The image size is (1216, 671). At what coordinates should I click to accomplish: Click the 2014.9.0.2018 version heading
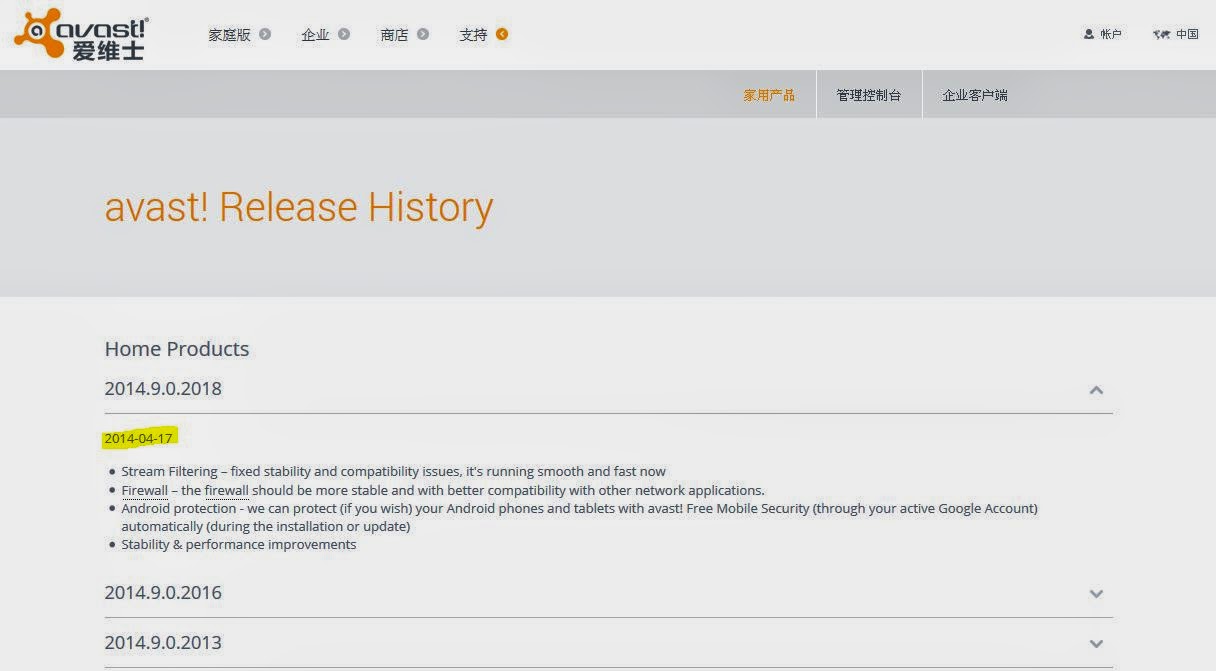(163, 389)
